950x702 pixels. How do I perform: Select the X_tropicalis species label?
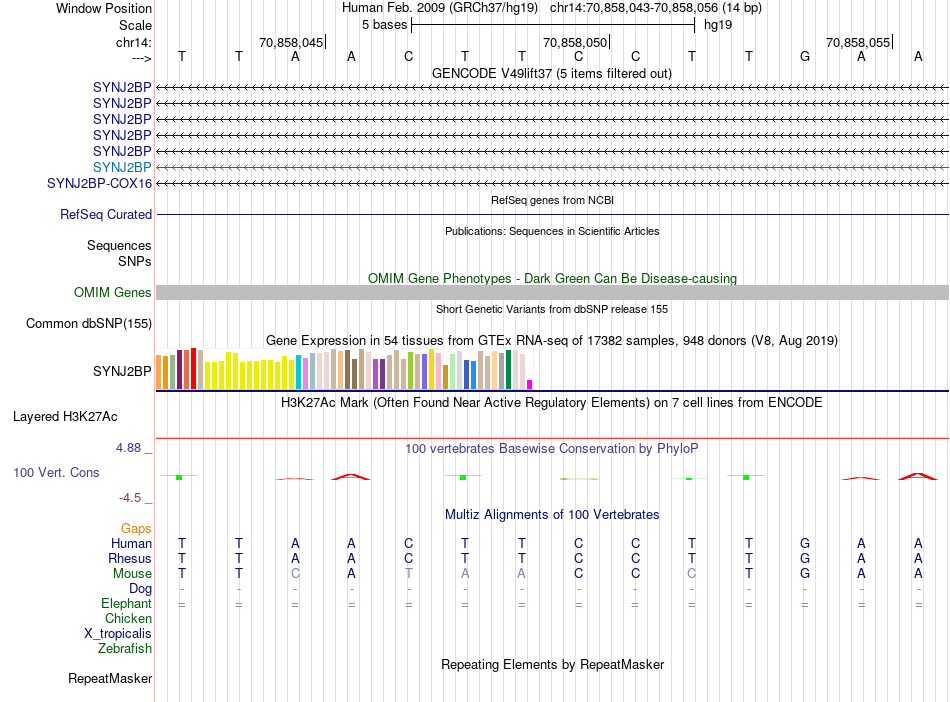(x=118, y=634)
